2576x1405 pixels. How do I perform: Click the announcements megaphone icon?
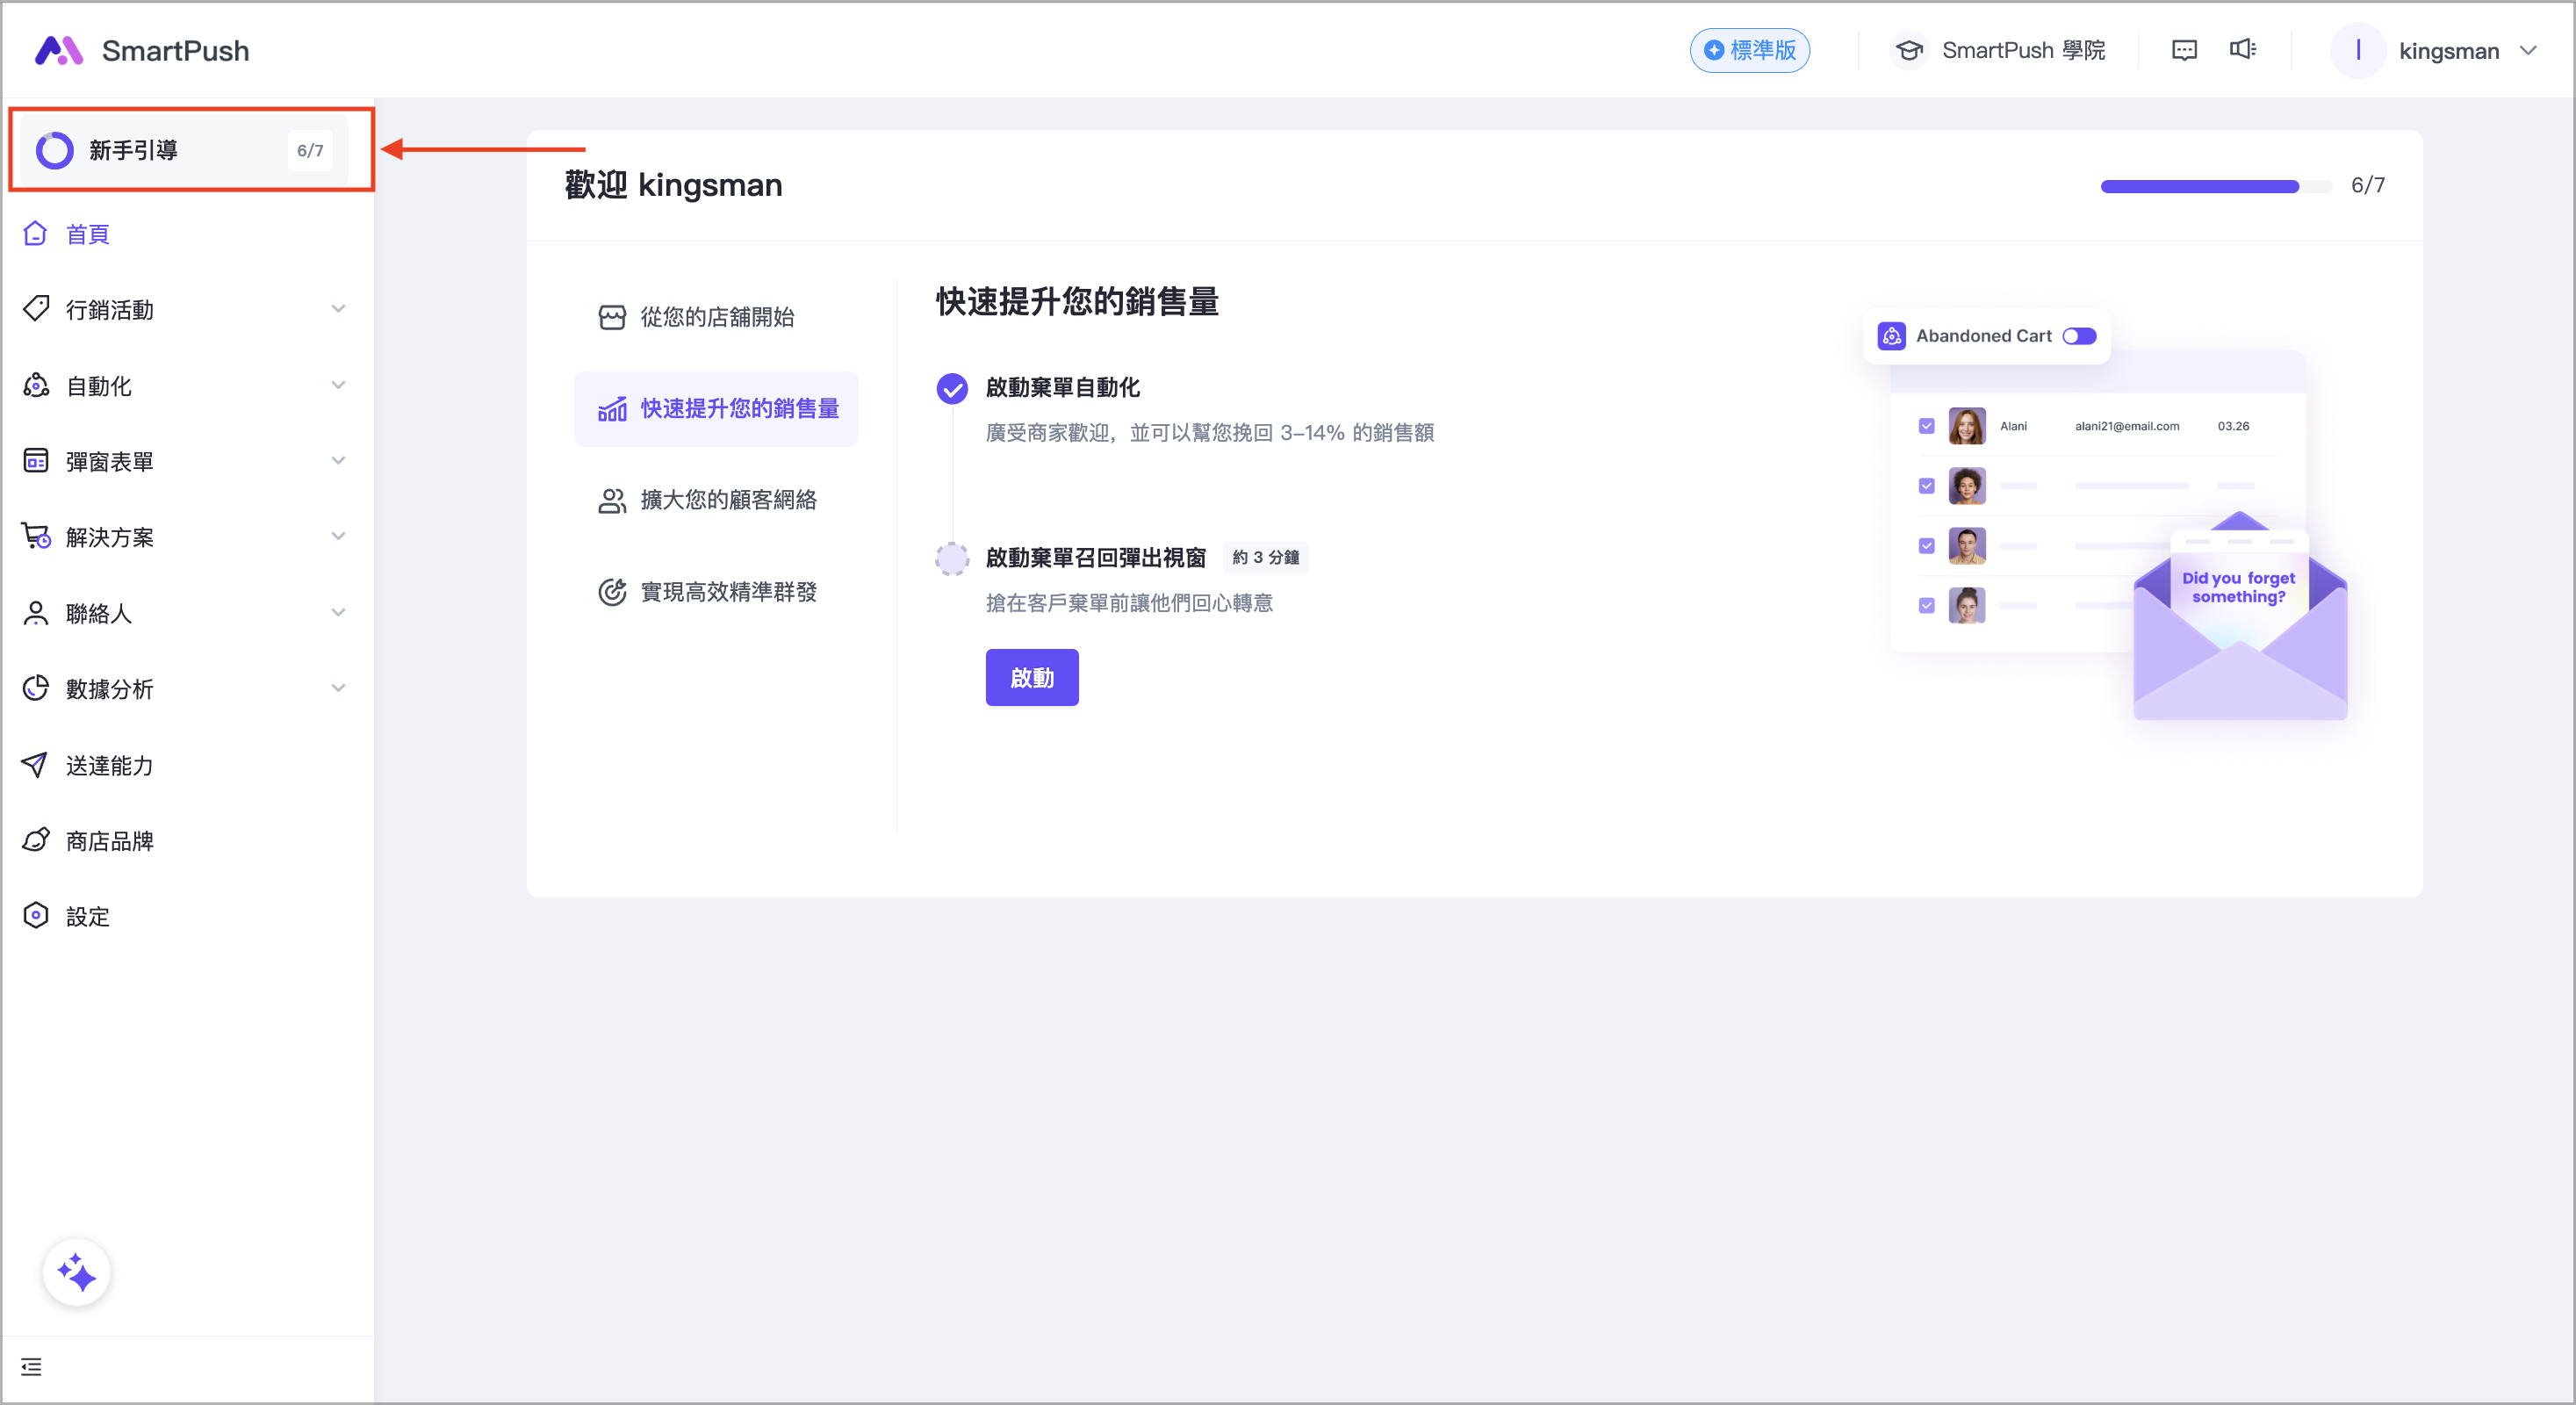(2242, 49)
